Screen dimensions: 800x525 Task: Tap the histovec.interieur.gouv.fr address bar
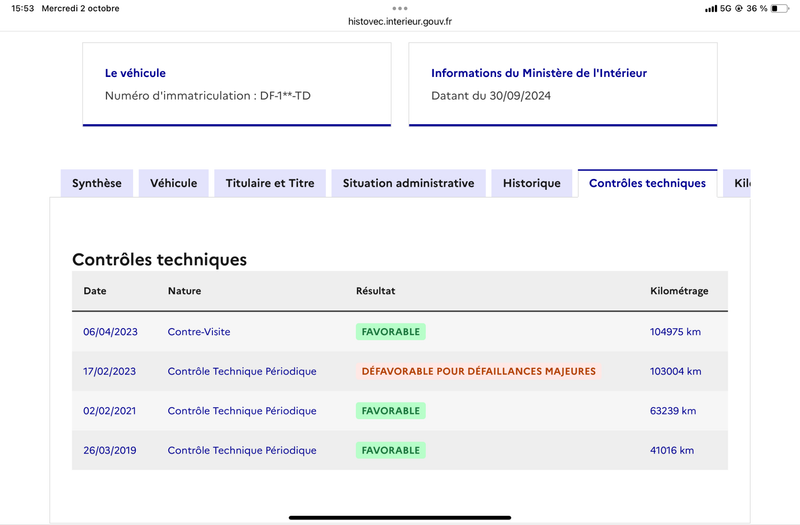[399, 21]
